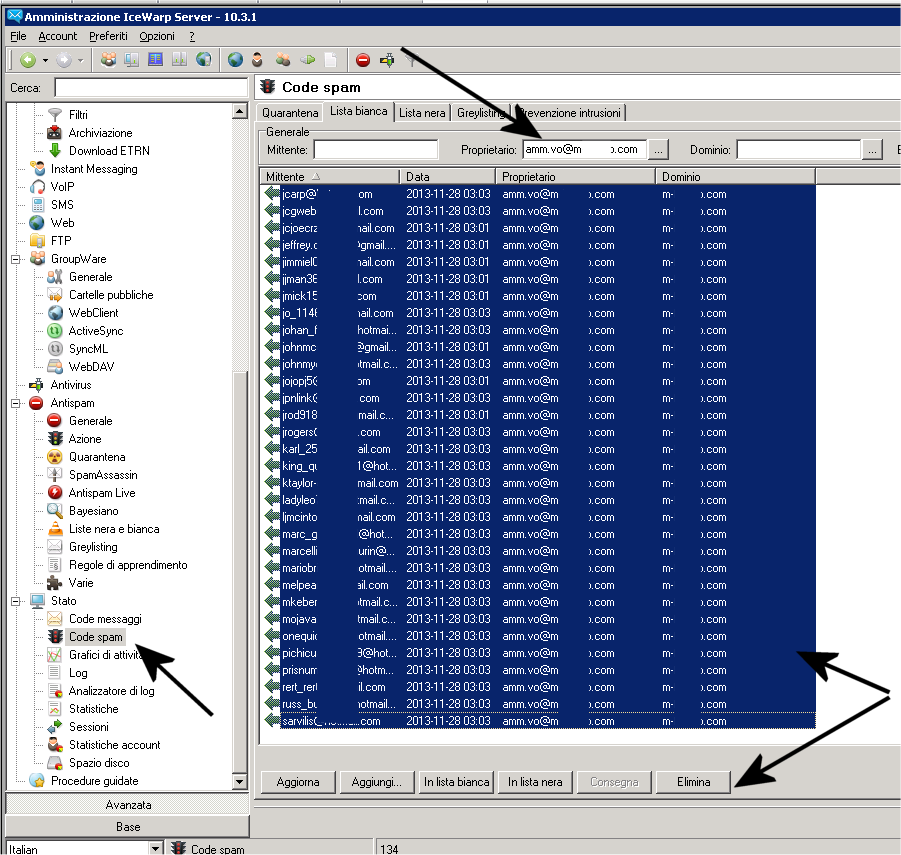Open Procedure guidate node
Image resolution: width=901 pixels, height=855 pixels.
coord(95,781)
